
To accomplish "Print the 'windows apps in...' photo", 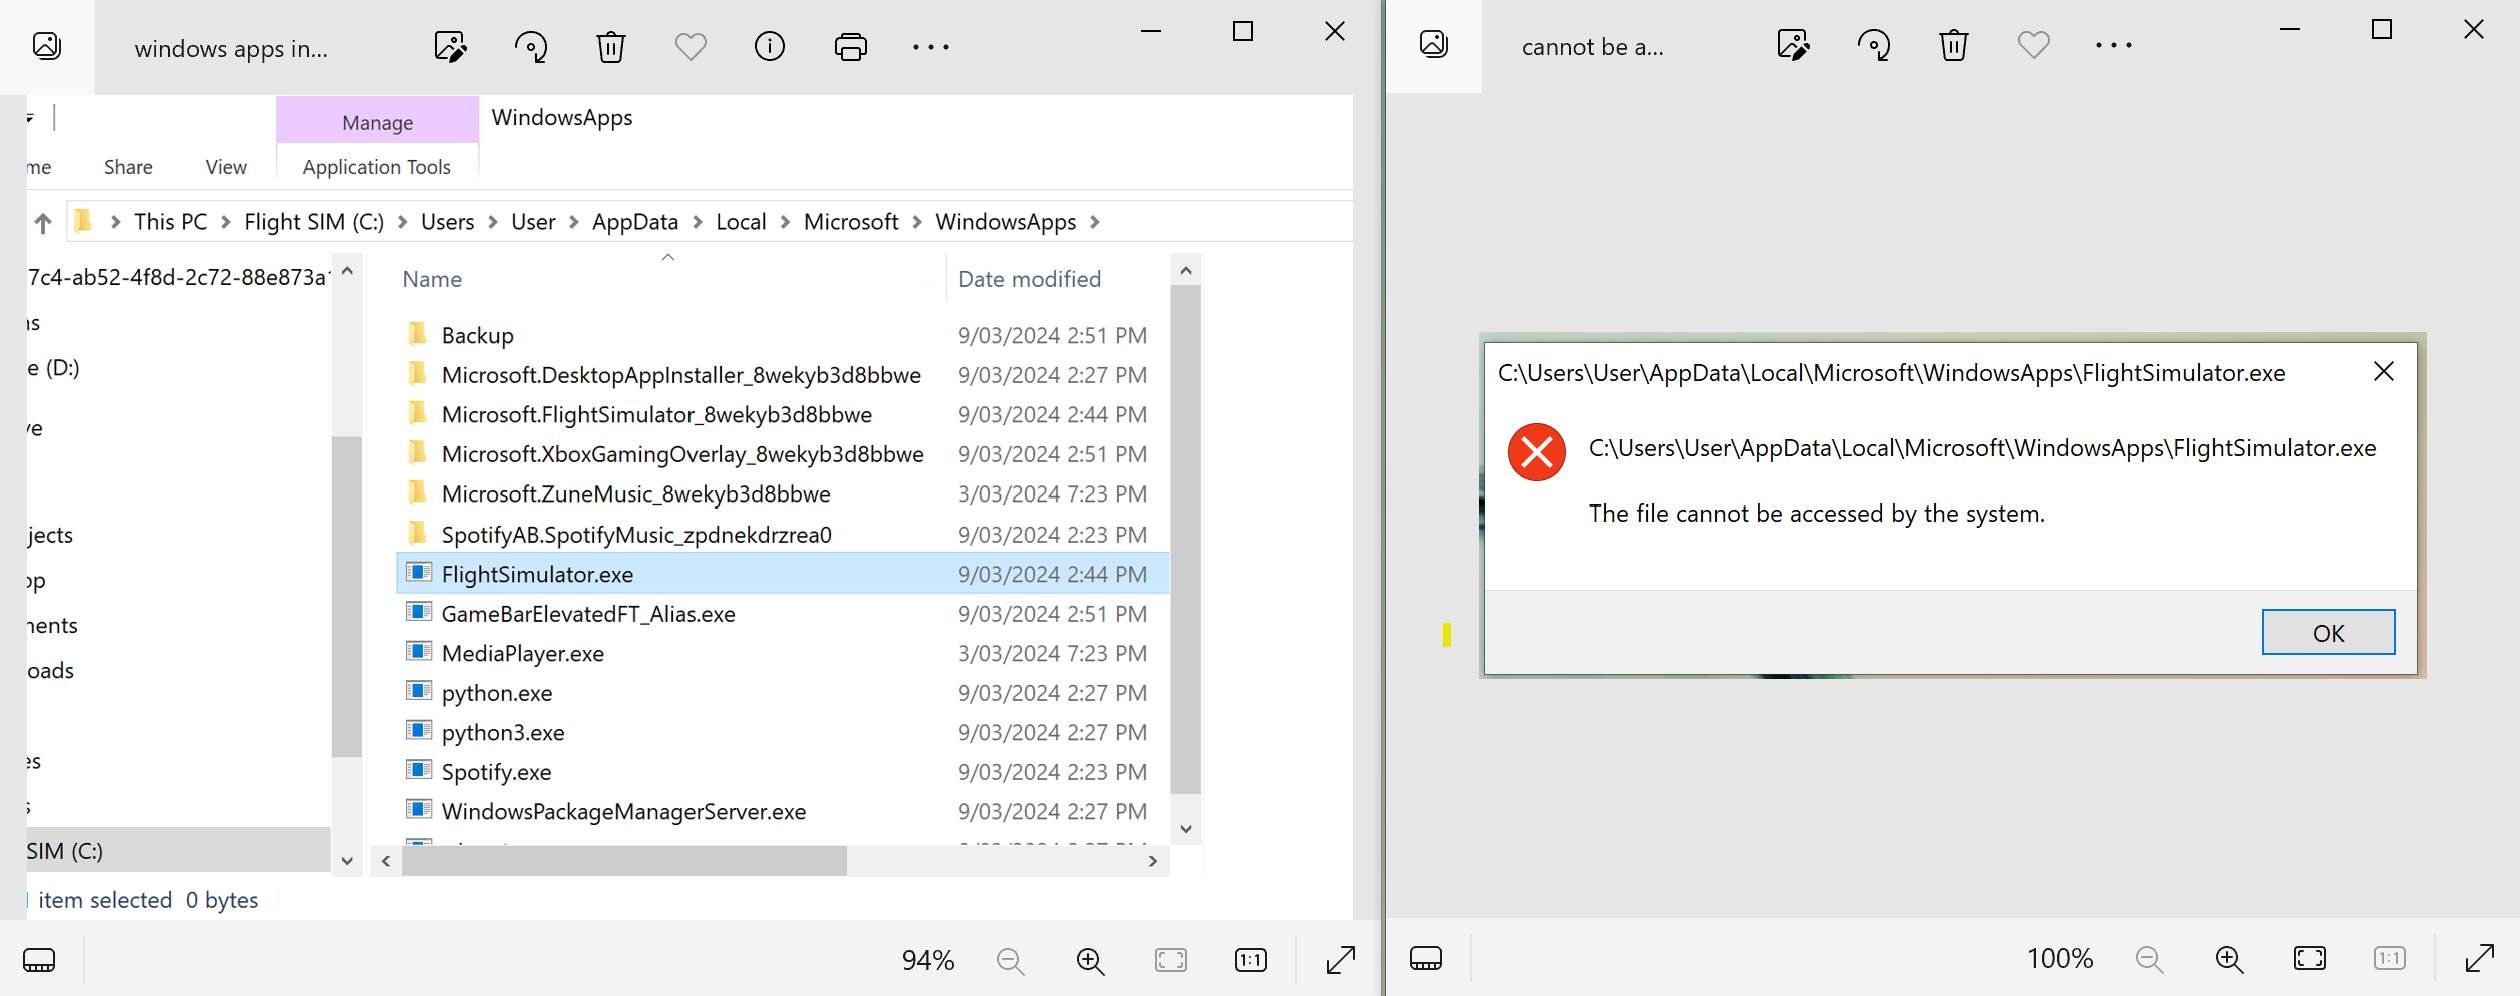I will tap(850, 47).
